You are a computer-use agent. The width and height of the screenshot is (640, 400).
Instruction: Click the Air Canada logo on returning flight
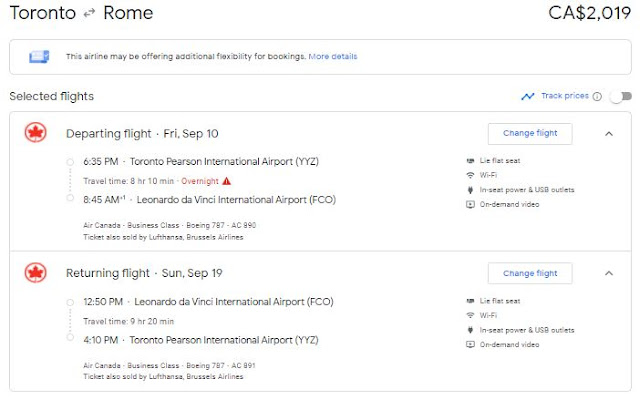[x=36, y=273]
